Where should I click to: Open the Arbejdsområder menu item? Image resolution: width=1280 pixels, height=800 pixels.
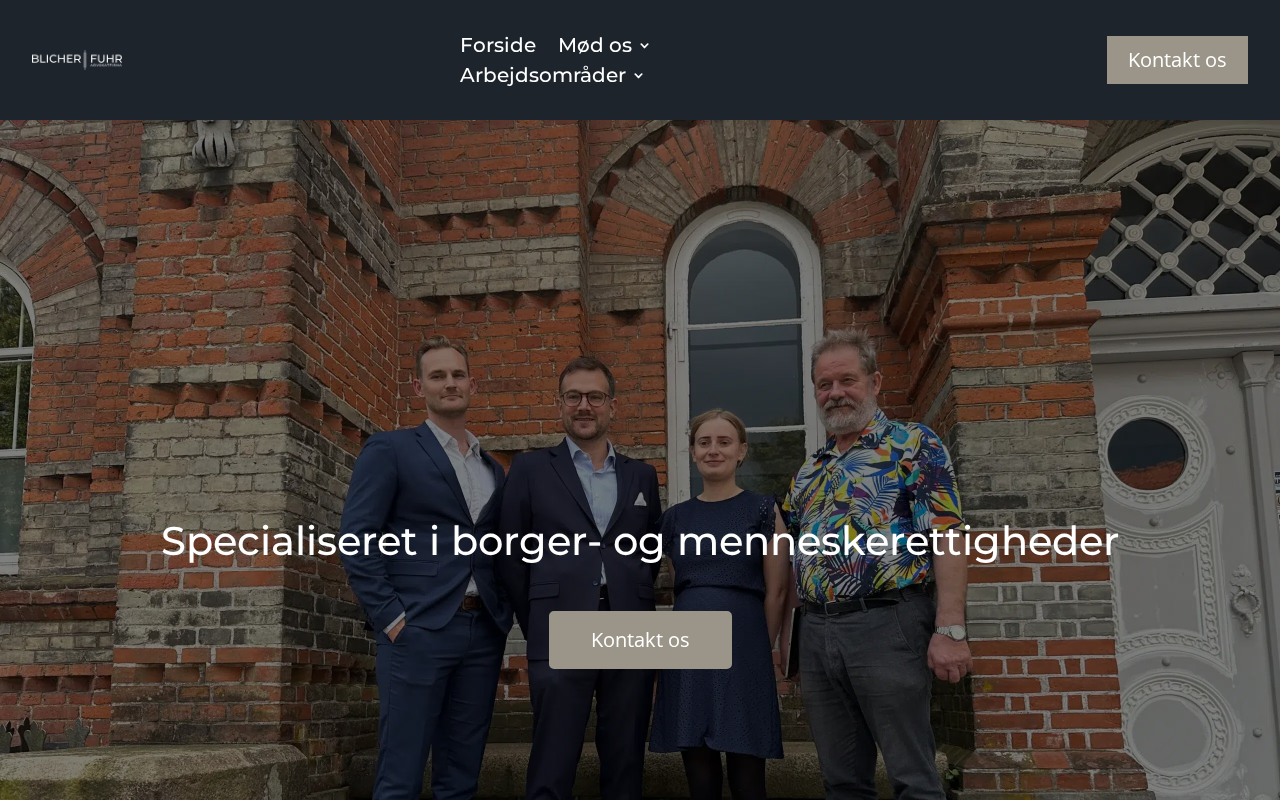click(x=543, y=75)
